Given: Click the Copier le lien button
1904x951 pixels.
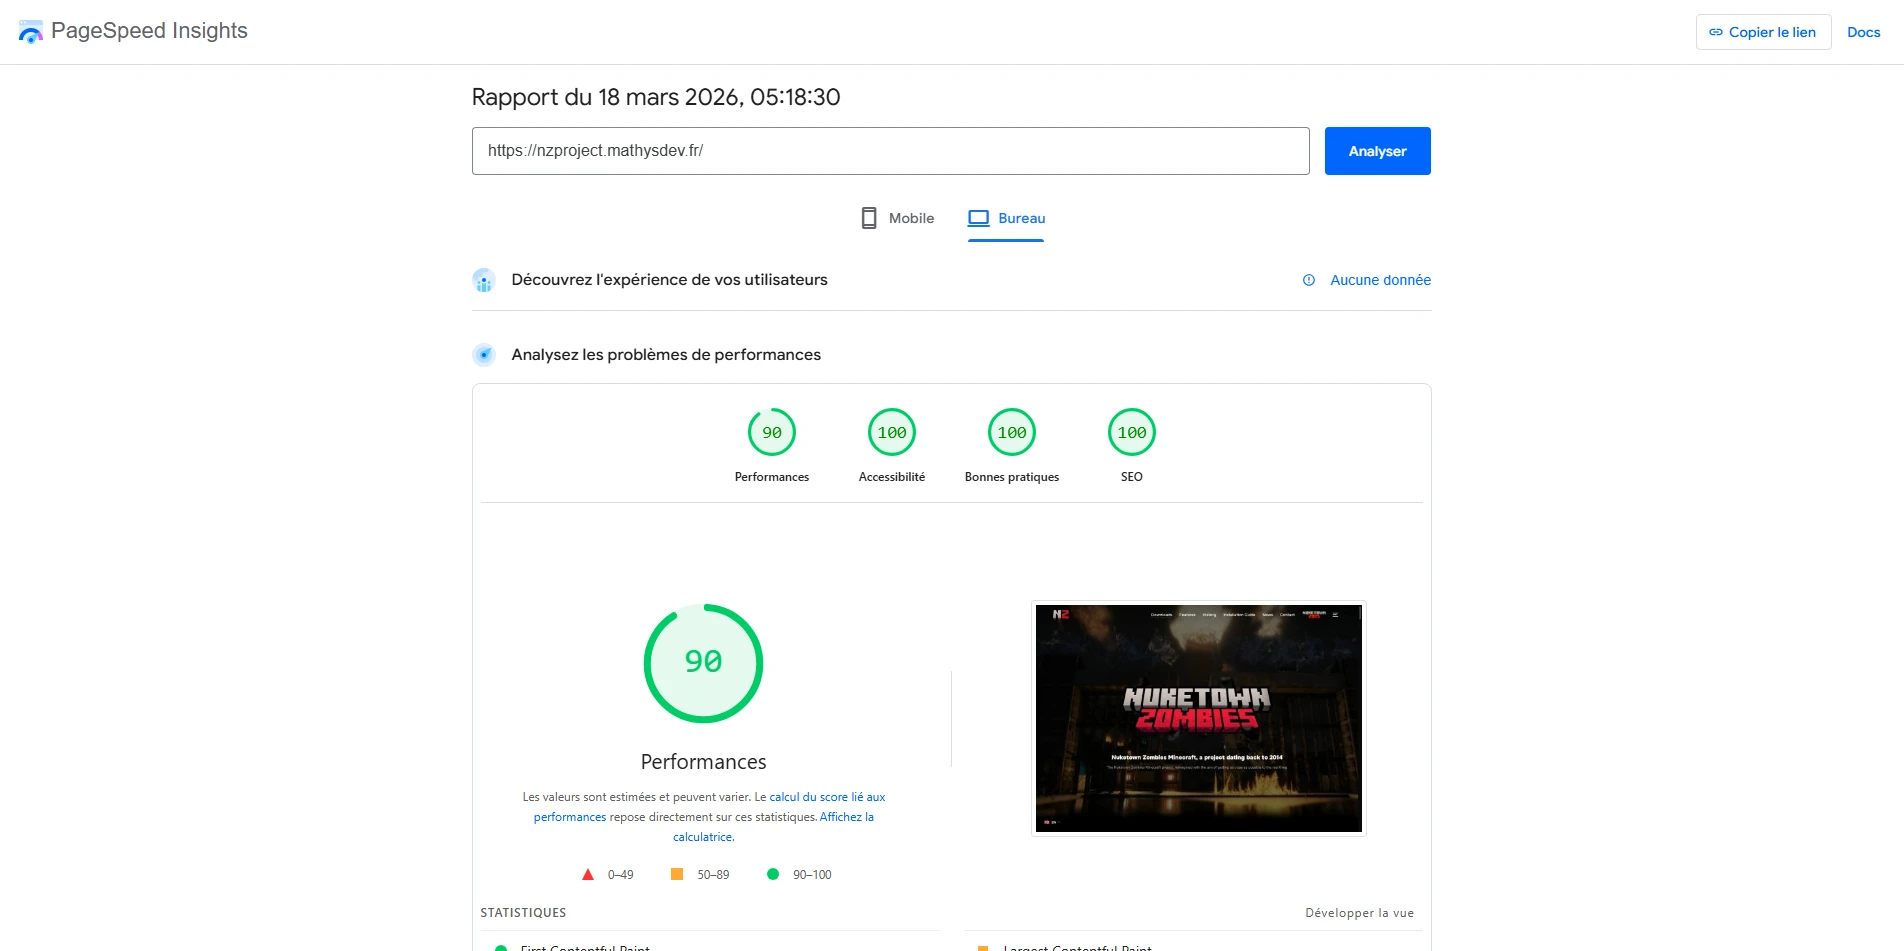Looking at the screenshot, I should pyautogui.click(x=1763, y=31).
